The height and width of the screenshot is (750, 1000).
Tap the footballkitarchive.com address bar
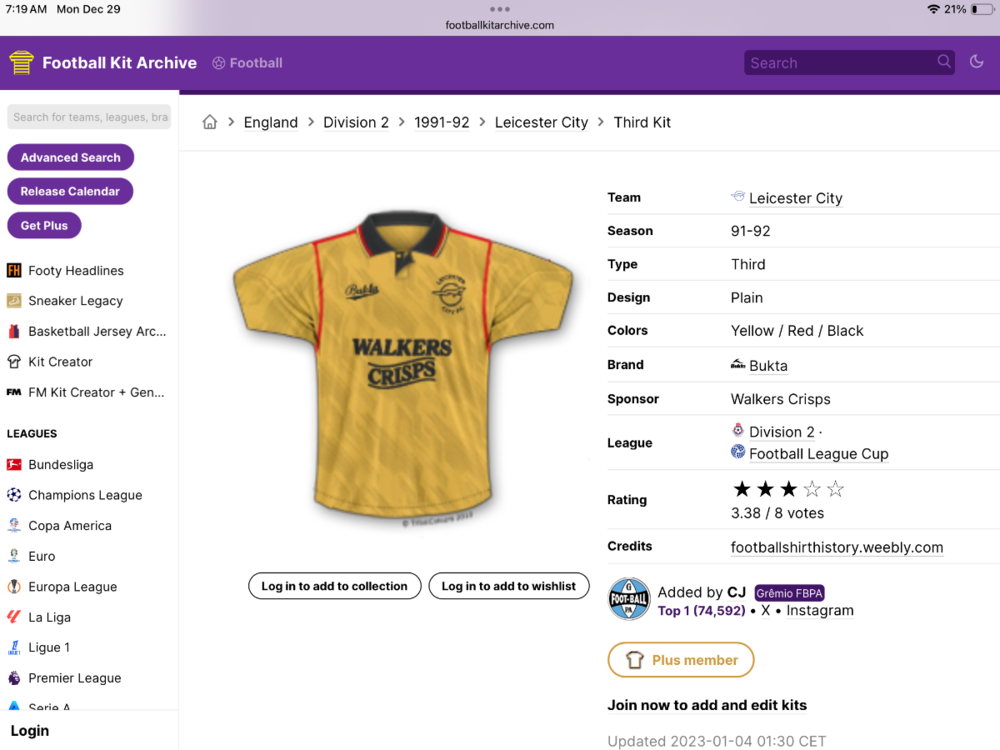(499, 26)
